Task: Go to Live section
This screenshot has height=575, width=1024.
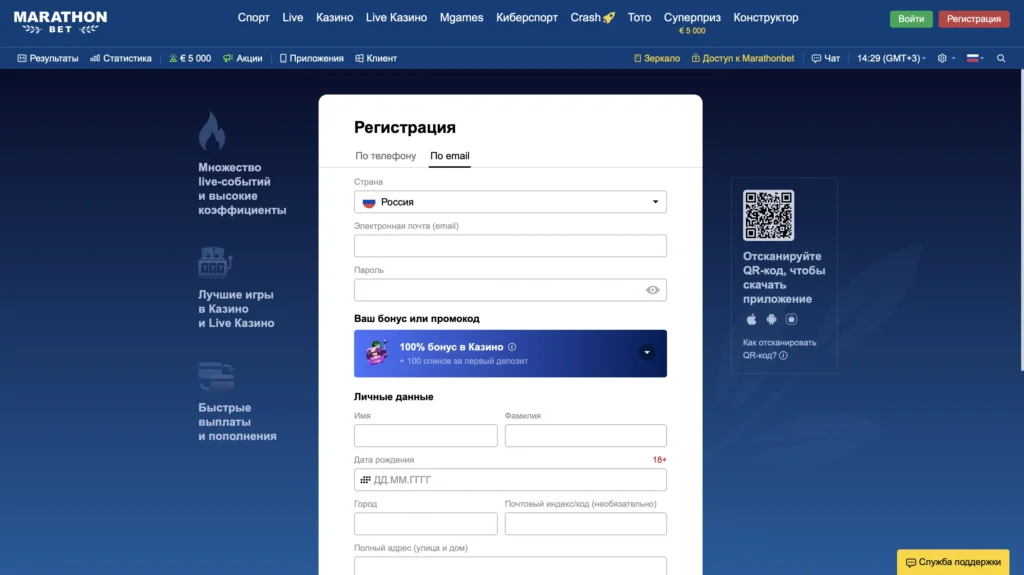Action: tap(293, 18)
